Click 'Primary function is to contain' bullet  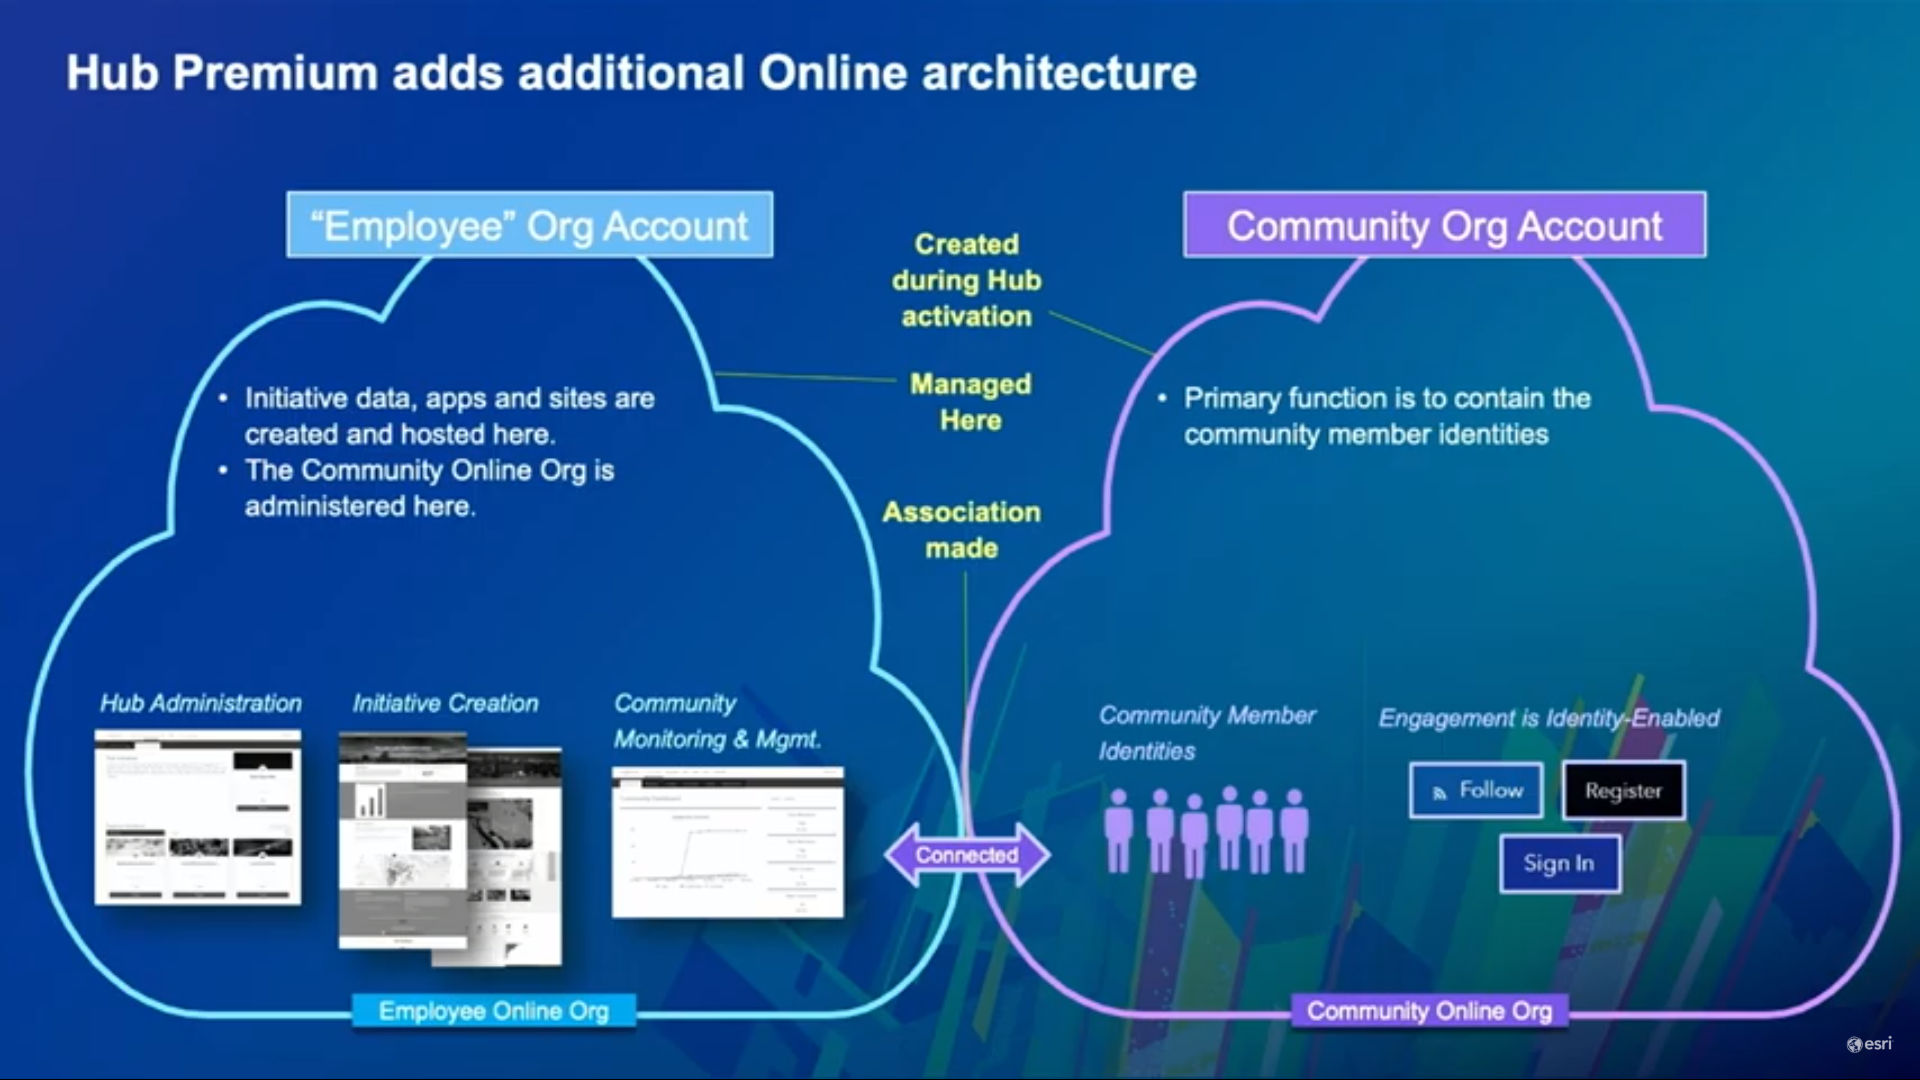(1386, 416)
